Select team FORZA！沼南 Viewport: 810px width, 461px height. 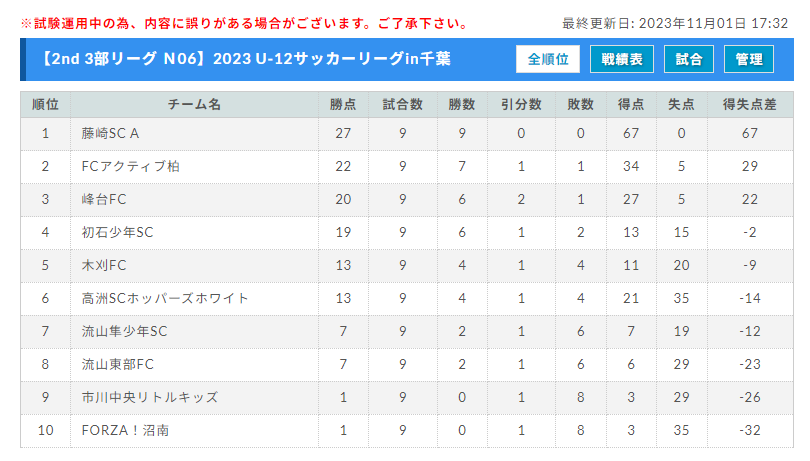[125, 431]
